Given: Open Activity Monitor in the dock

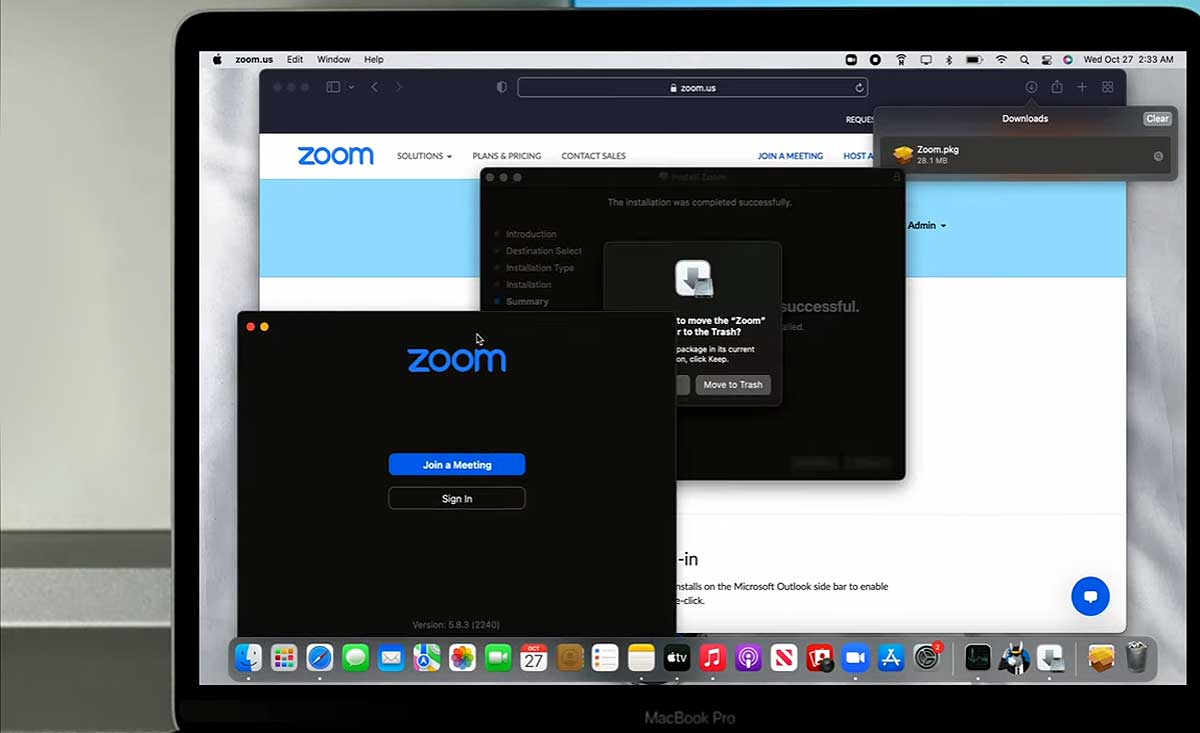Looking at the screenshot, I should (x=977, y=657).
